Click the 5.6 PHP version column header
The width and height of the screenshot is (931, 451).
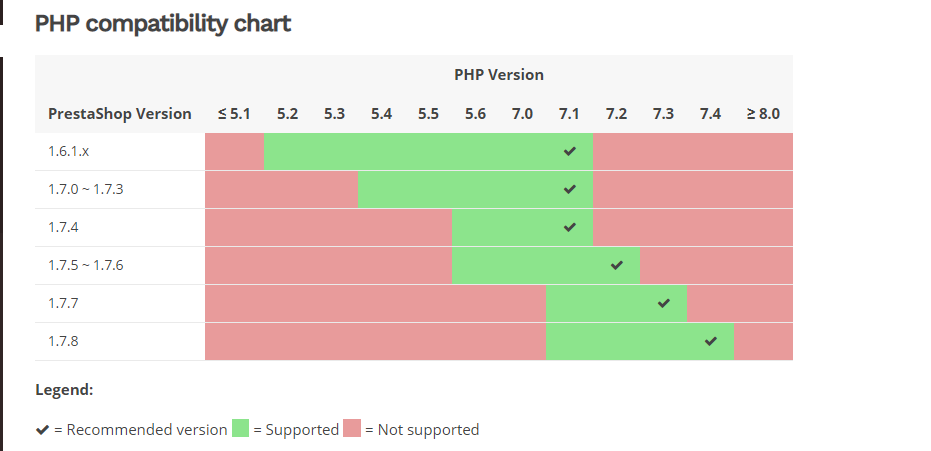point(475,114)
